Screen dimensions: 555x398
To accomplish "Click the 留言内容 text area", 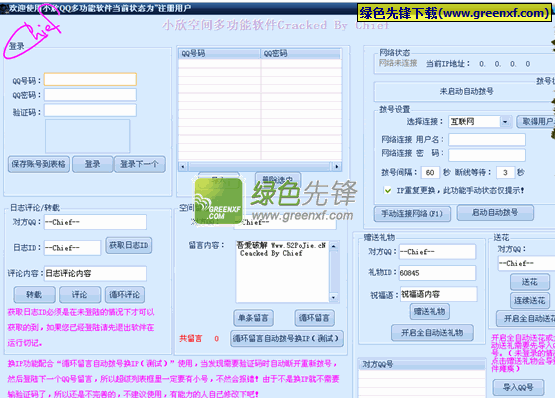I will 282,271.
